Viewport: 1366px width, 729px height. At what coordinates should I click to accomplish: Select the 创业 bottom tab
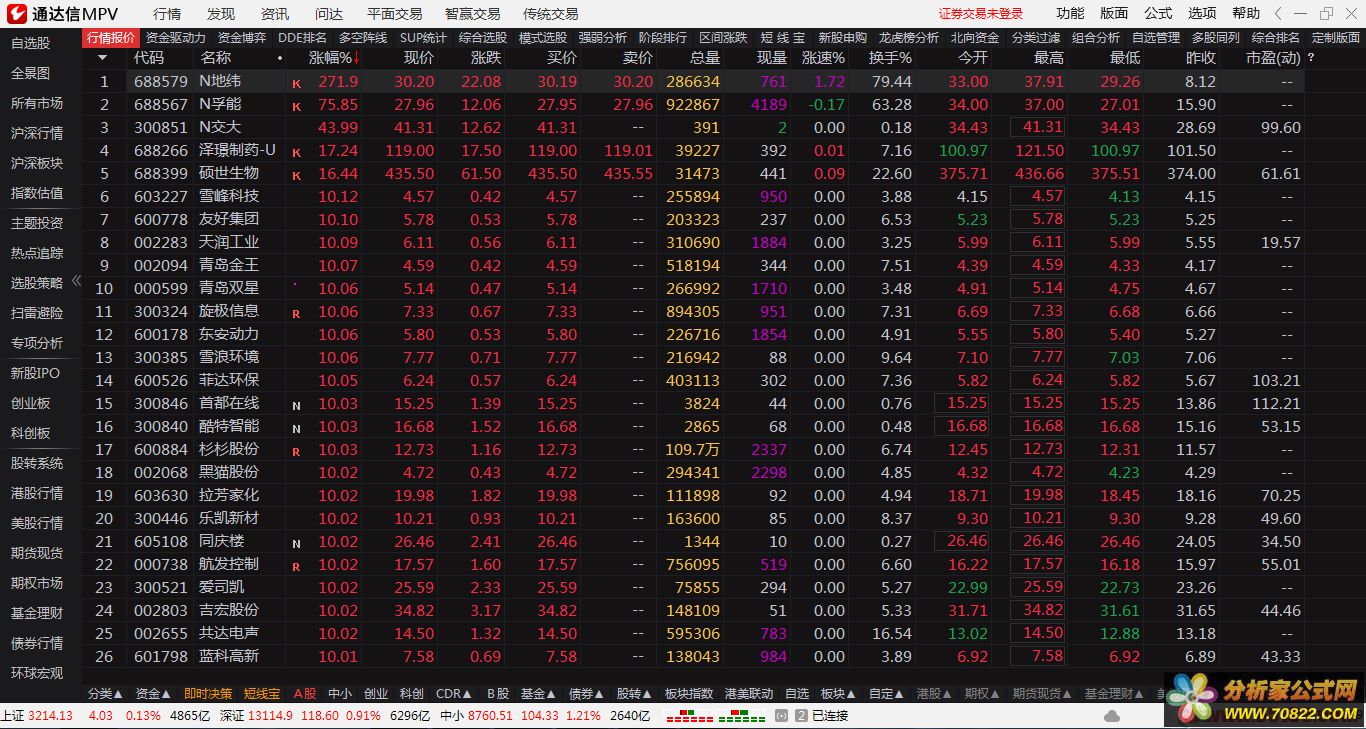[376, 693]
